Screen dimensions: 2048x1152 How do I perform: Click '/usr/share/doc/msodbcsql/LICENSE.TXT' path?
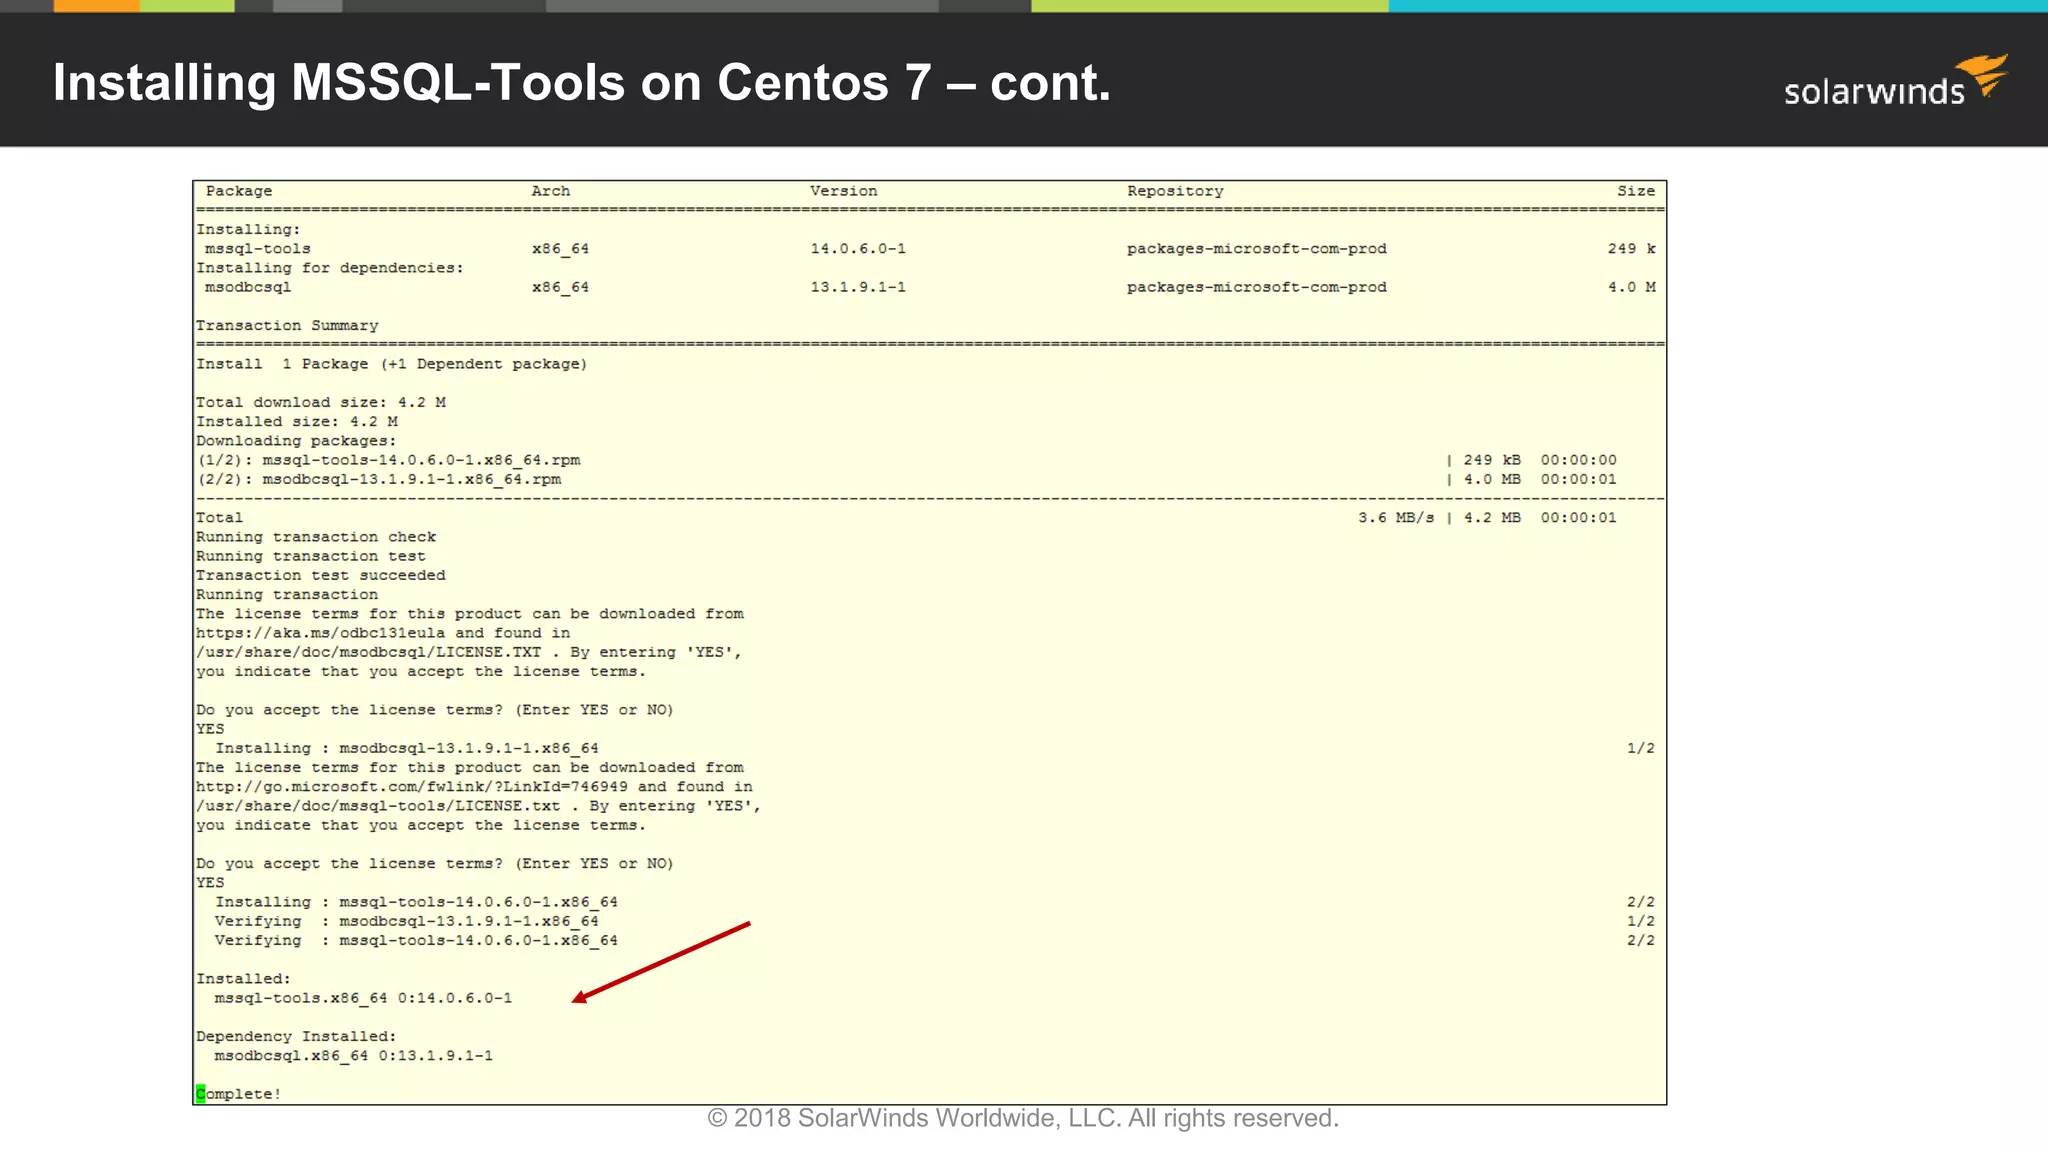pyautogui.click(x=369, y=652)
